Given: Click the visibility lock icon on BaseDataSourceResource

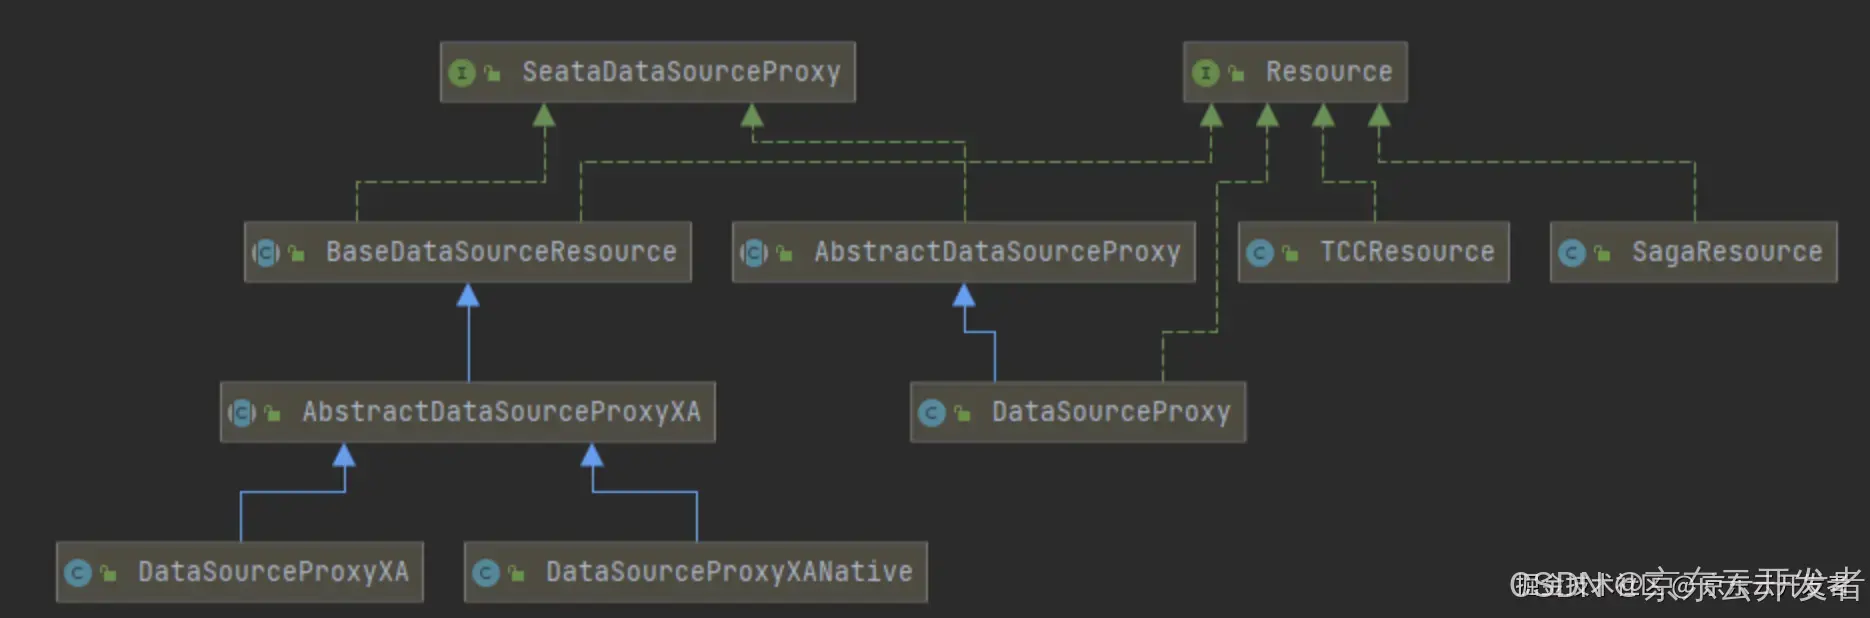Looking at the screenshot, I should click(296, 253).
